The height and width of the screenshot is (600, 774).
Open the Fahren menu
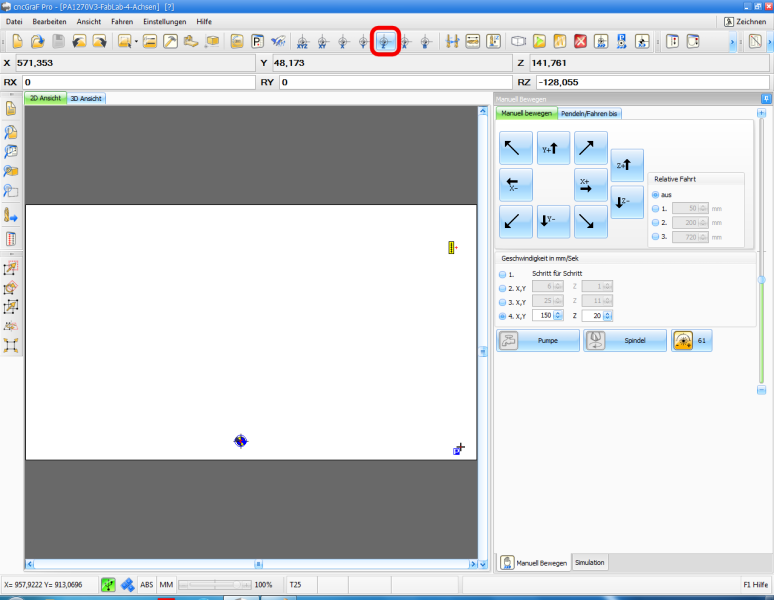click(122, 21)
